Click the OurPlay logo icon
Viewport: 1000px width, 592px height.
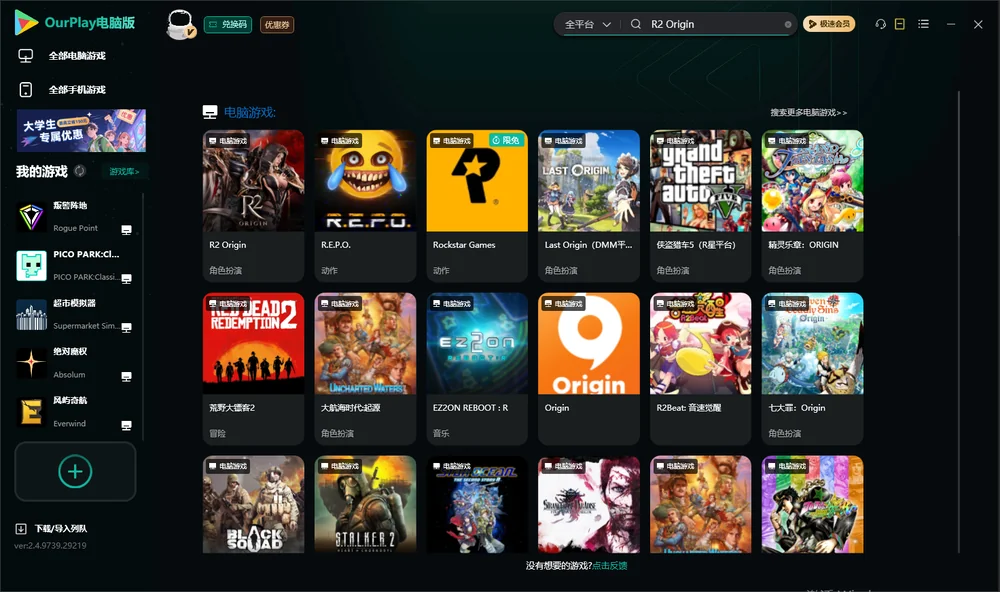tap(26, 22)
